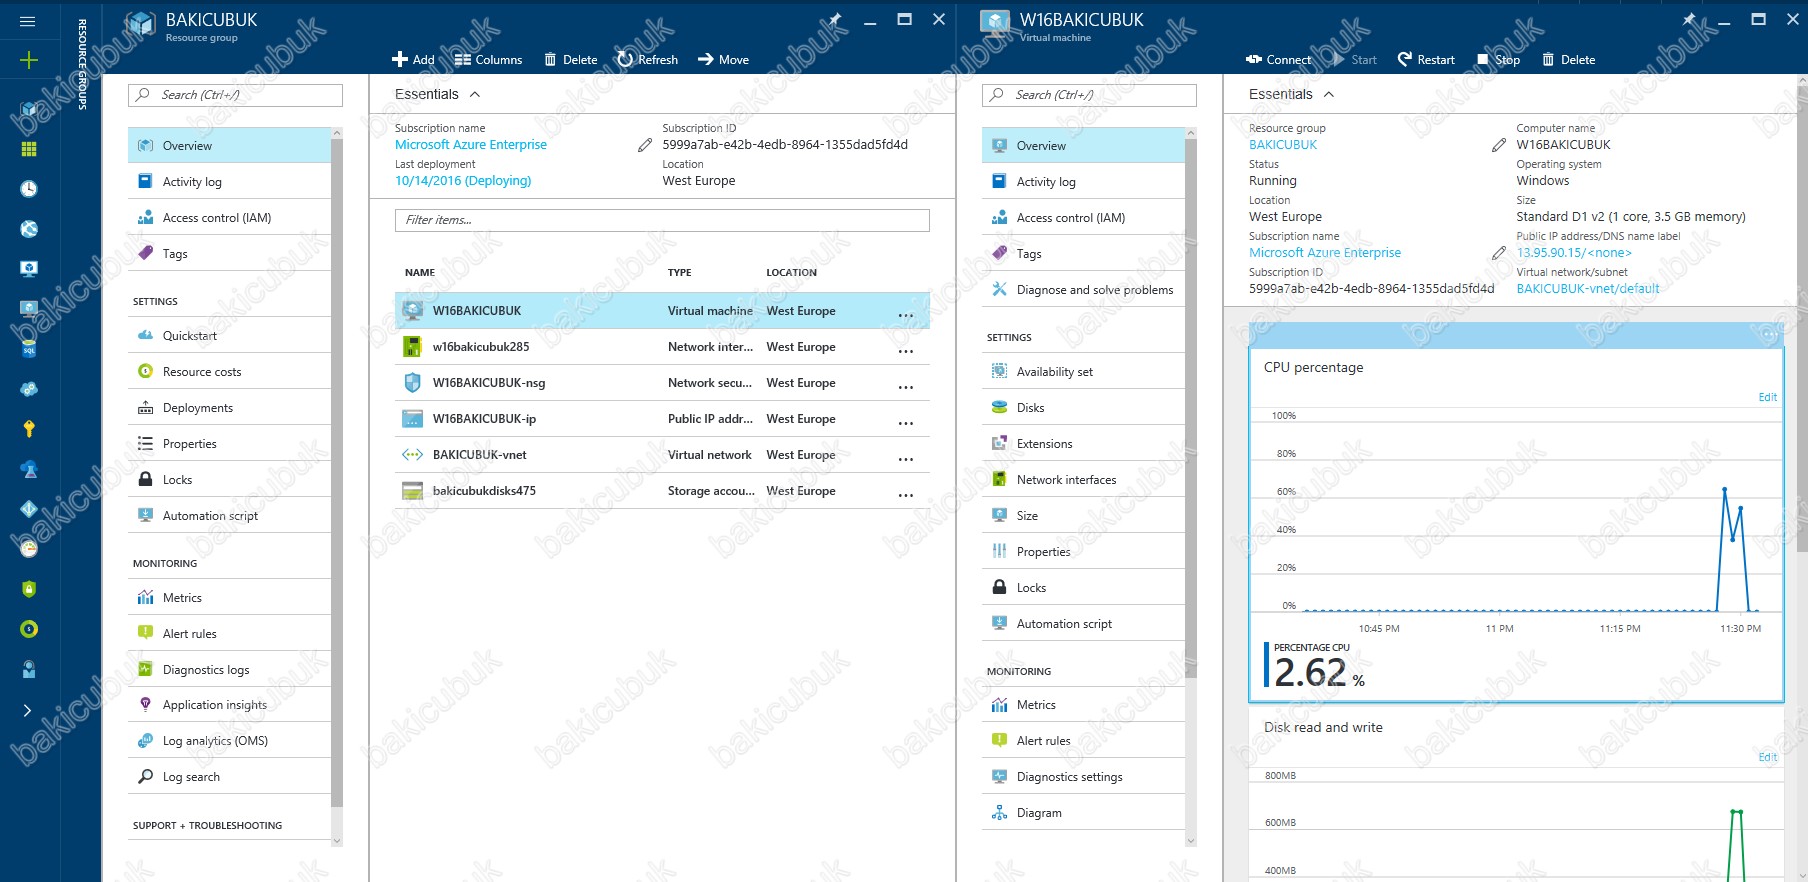The image size is (1808, 882).
Task: Open Diagnose and solve problems in VM menu
Action: pyautogui.click(x=1083, y=290)
